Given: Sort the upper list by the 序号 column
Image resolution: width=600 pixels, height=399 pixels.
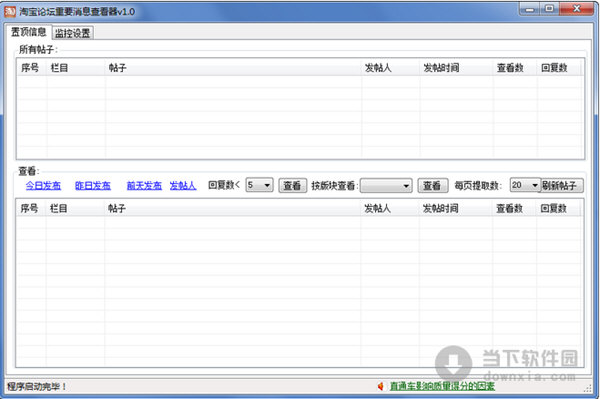Looking at the screenshot, I should click(32, 68).
